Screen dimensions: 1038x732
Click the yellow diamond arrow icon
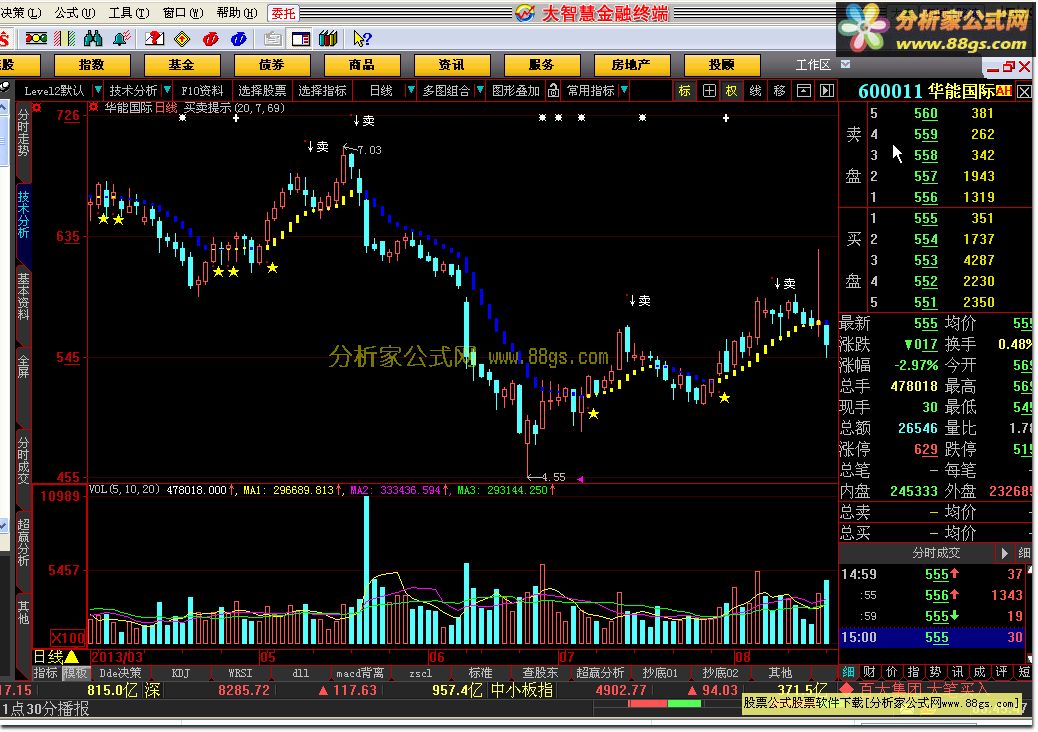182,39
